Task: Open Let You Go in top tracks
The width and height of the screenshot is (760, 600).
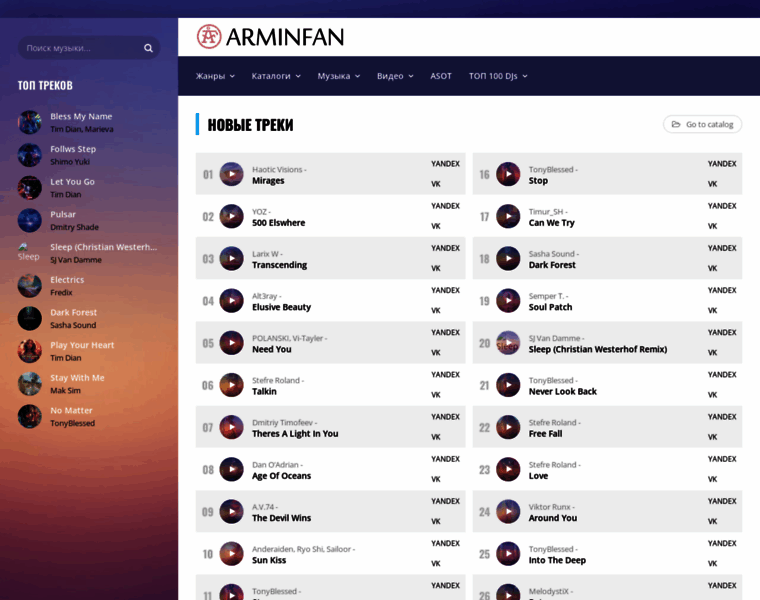Action: [72, 182]
